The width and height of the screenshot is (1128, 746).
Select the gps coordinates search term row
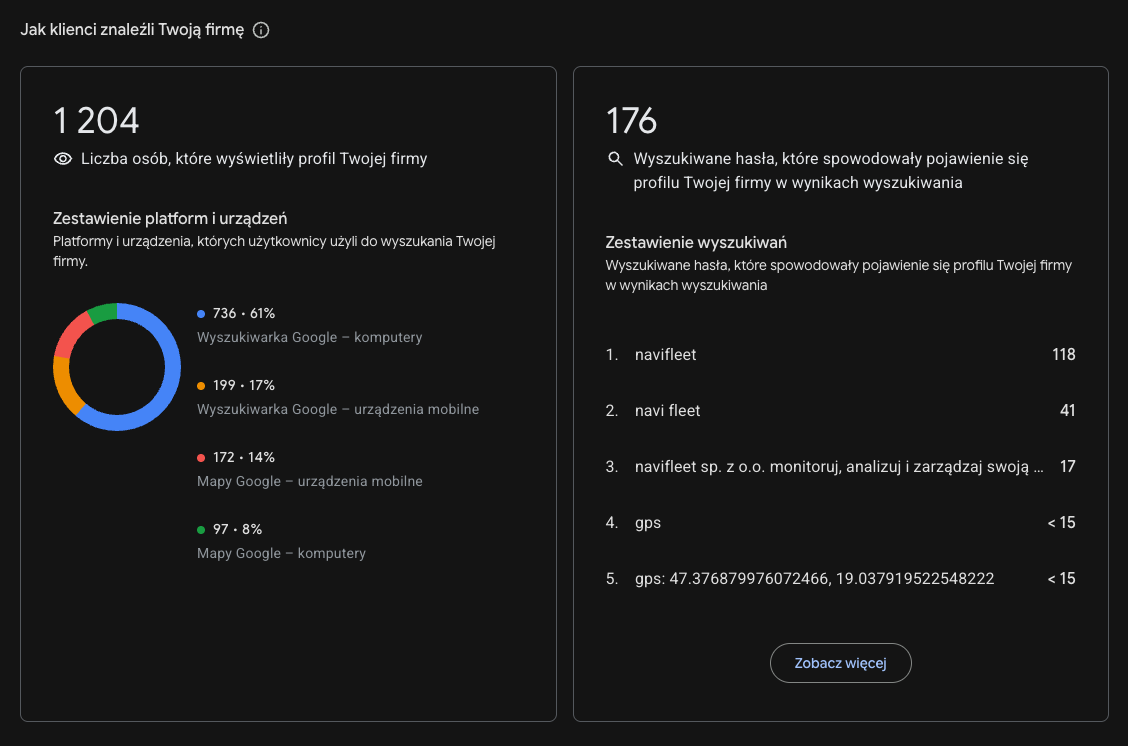pos(840,579)
